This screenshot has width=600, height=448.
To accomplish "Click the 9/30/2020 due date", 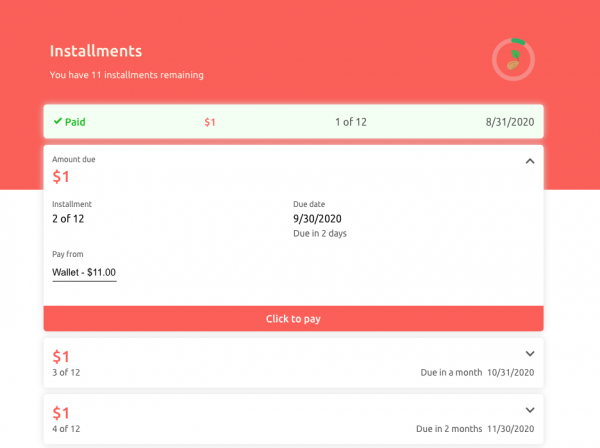I will pyautogui.click(x=317, y=218).
